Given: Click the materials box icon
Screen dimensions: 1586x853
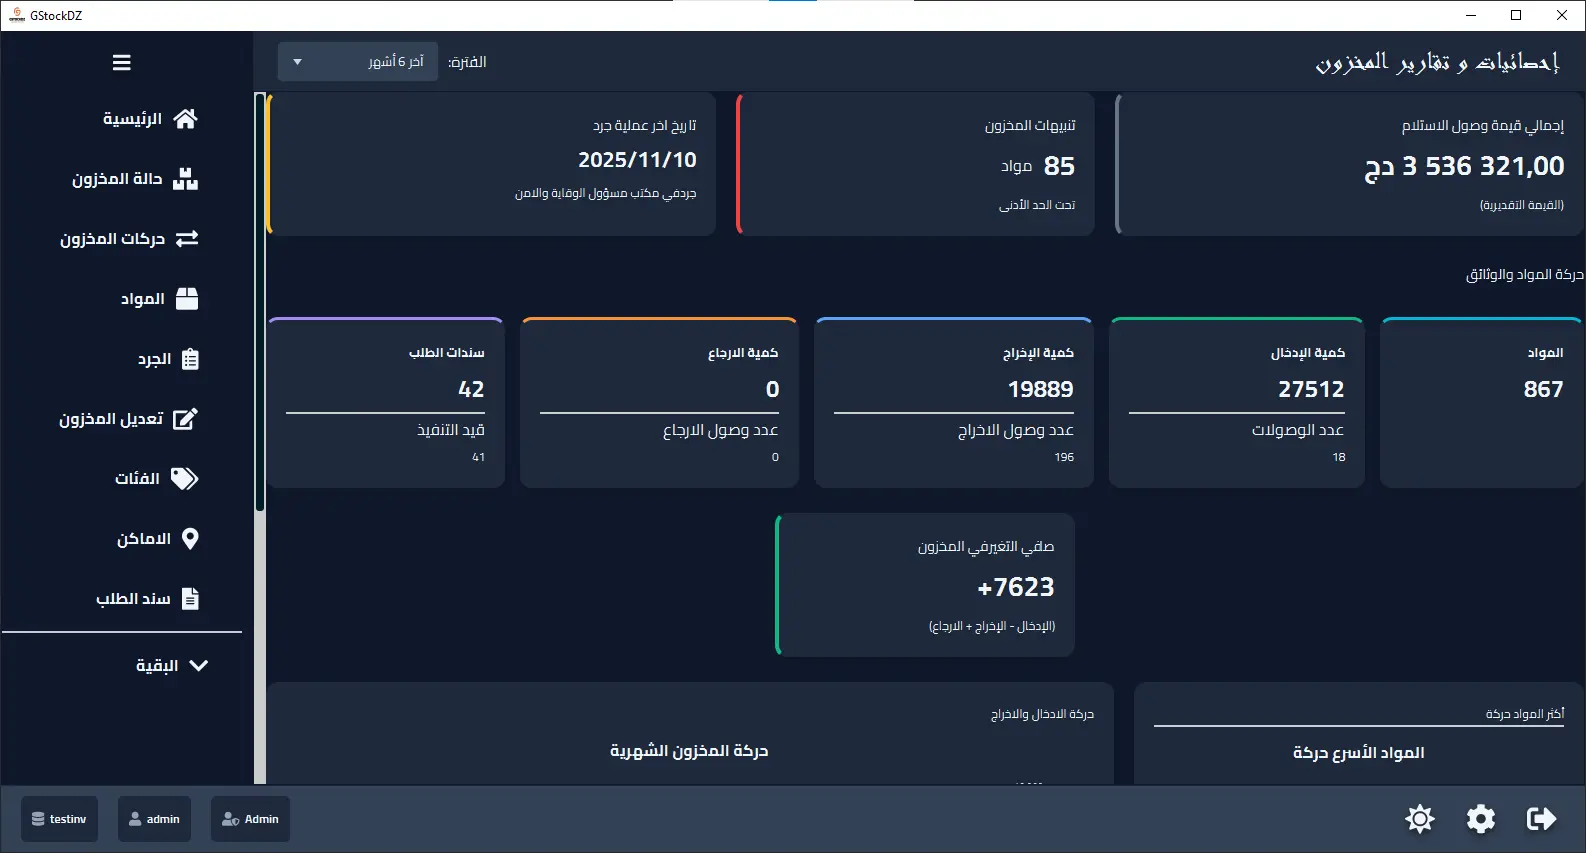Looking at the screenshot, I should (x=187, y=299).
